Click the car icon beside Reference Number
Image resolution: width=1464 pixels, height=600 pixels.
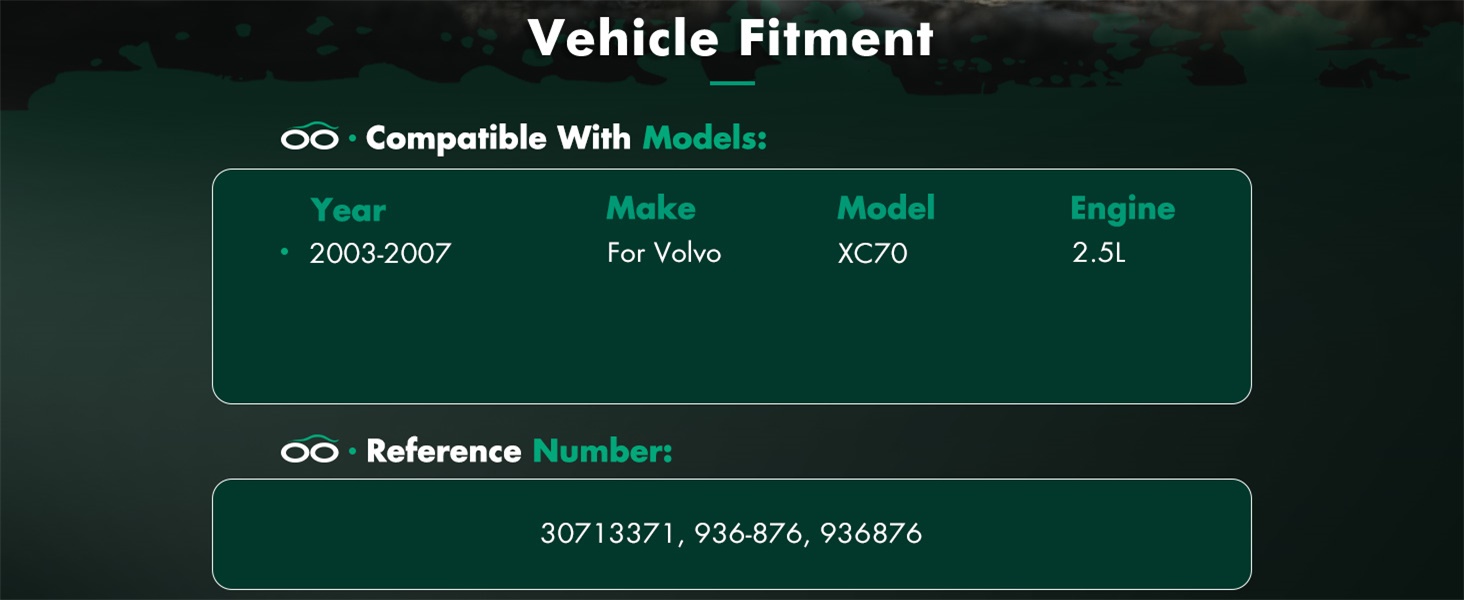tap(310, 450)
